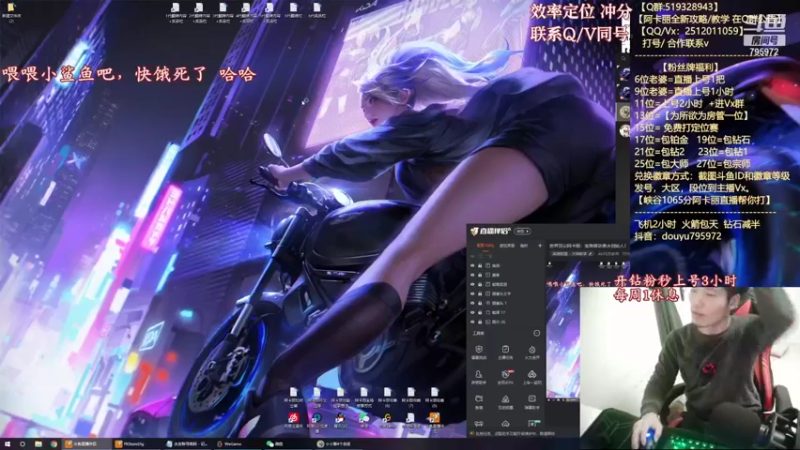The width and height of the screenshot is (800, 450).
Task: Toggle the lock on the first source row
Action: [x=480, y=266]
